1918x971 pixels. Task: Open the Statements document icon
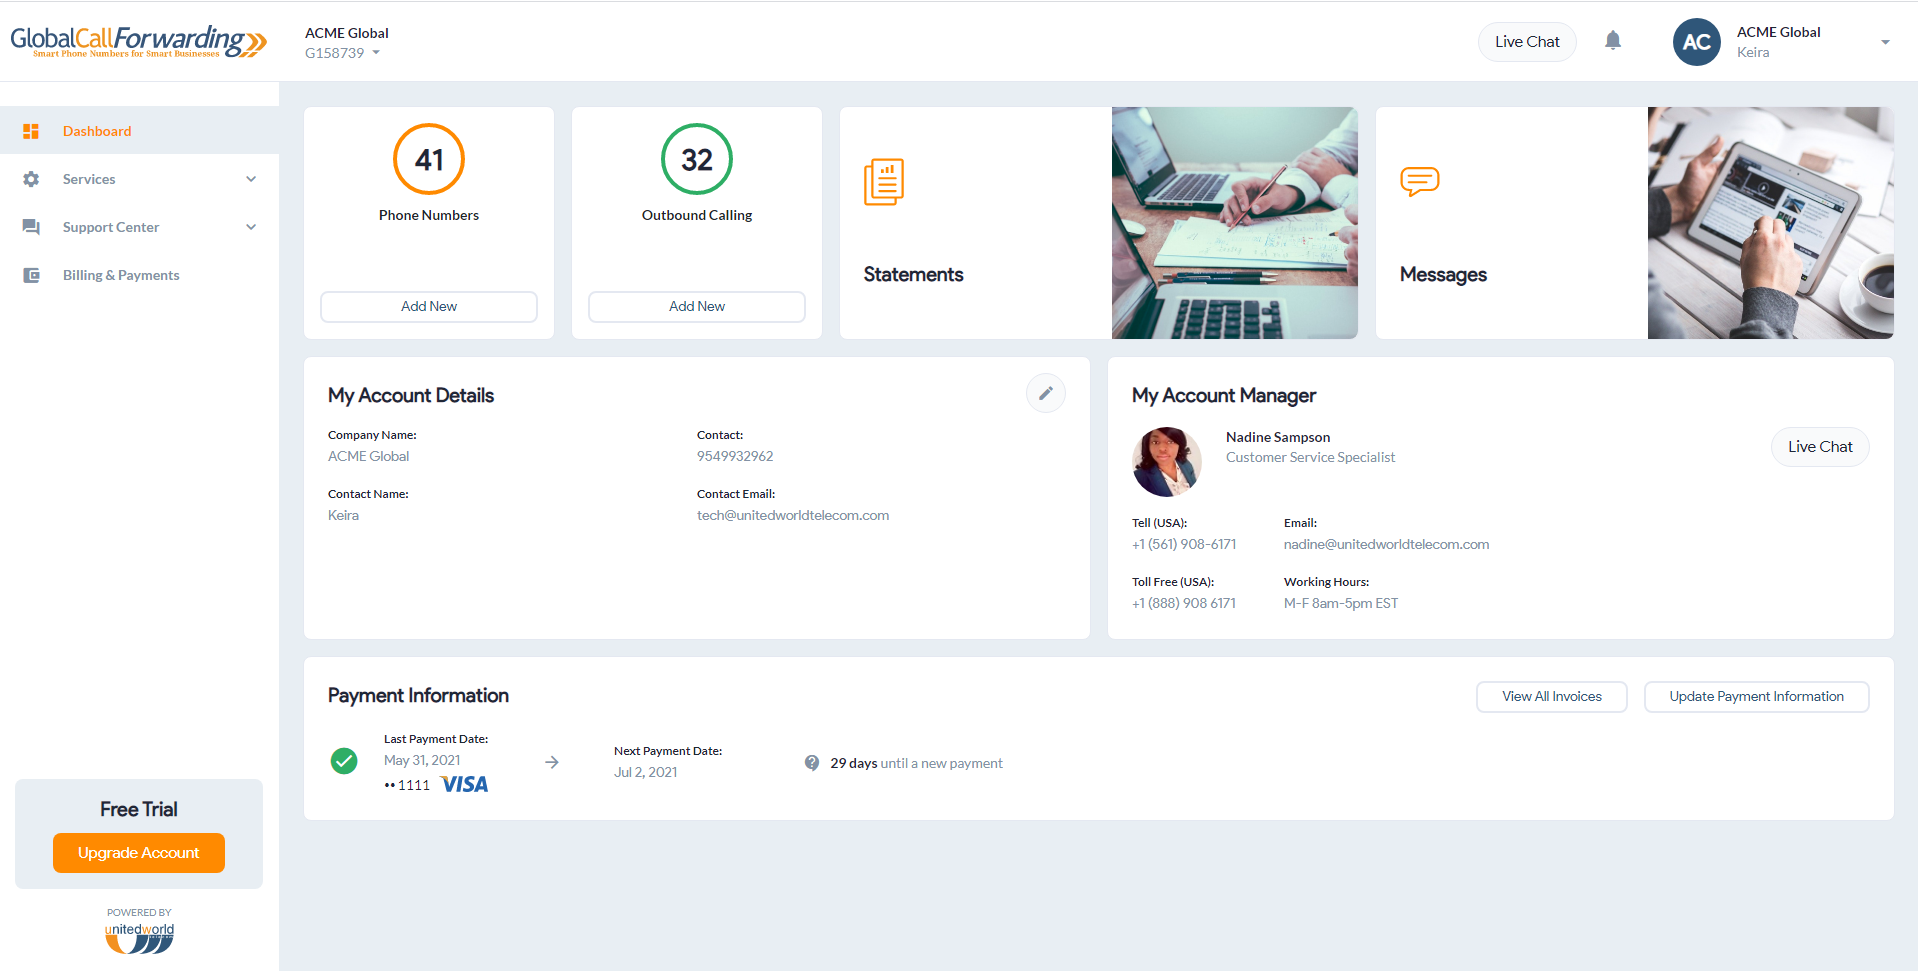tap(883, 182)
